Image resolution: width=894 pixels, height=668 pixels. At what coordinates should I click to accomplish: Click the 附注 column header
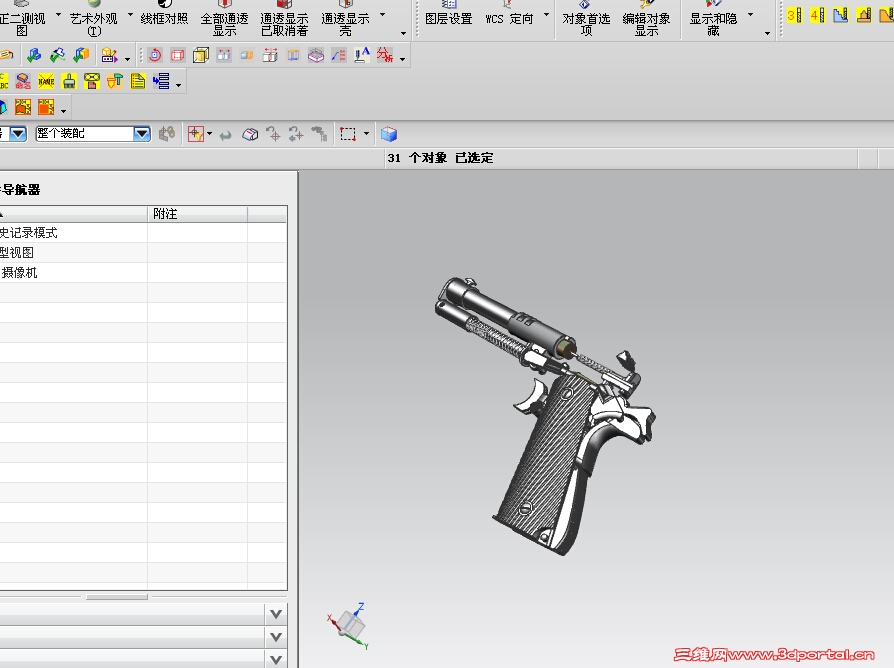tap(197, 214)
